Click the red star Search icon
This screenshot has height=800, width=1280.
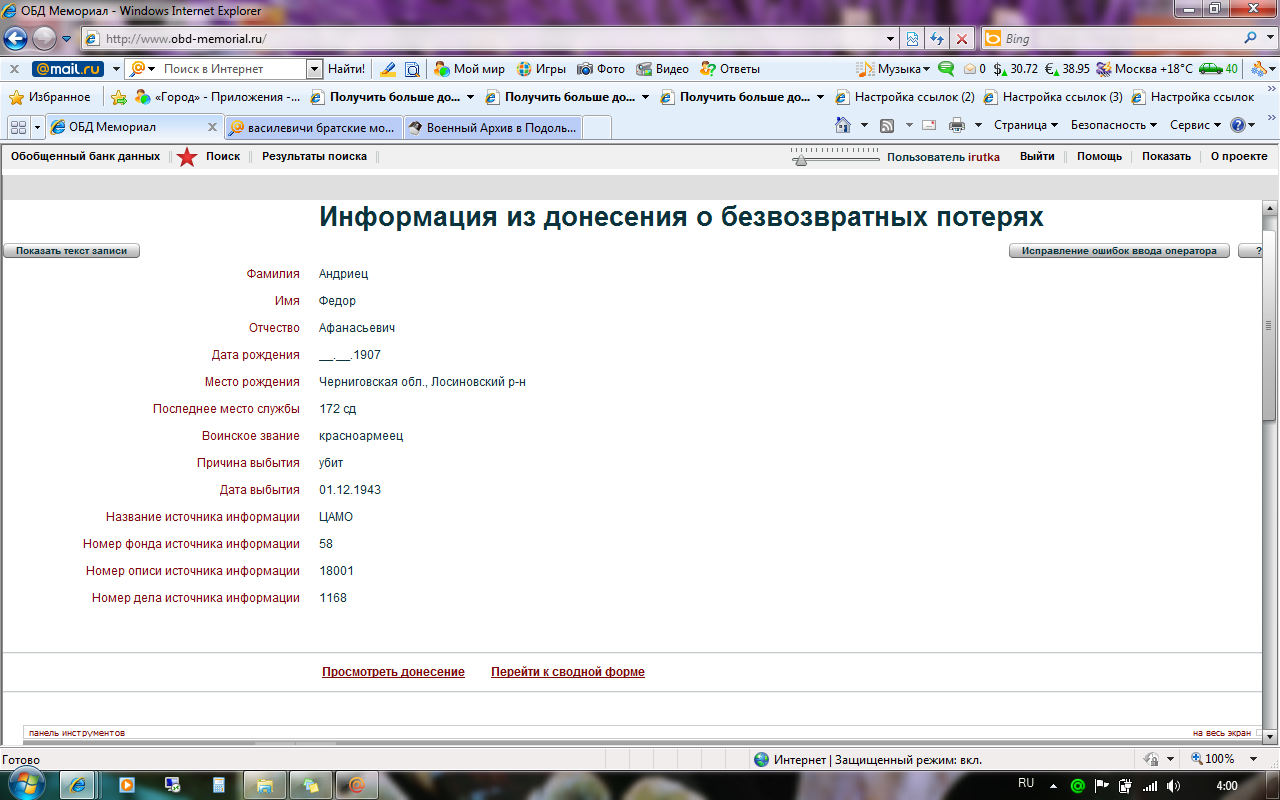(187, 157)
